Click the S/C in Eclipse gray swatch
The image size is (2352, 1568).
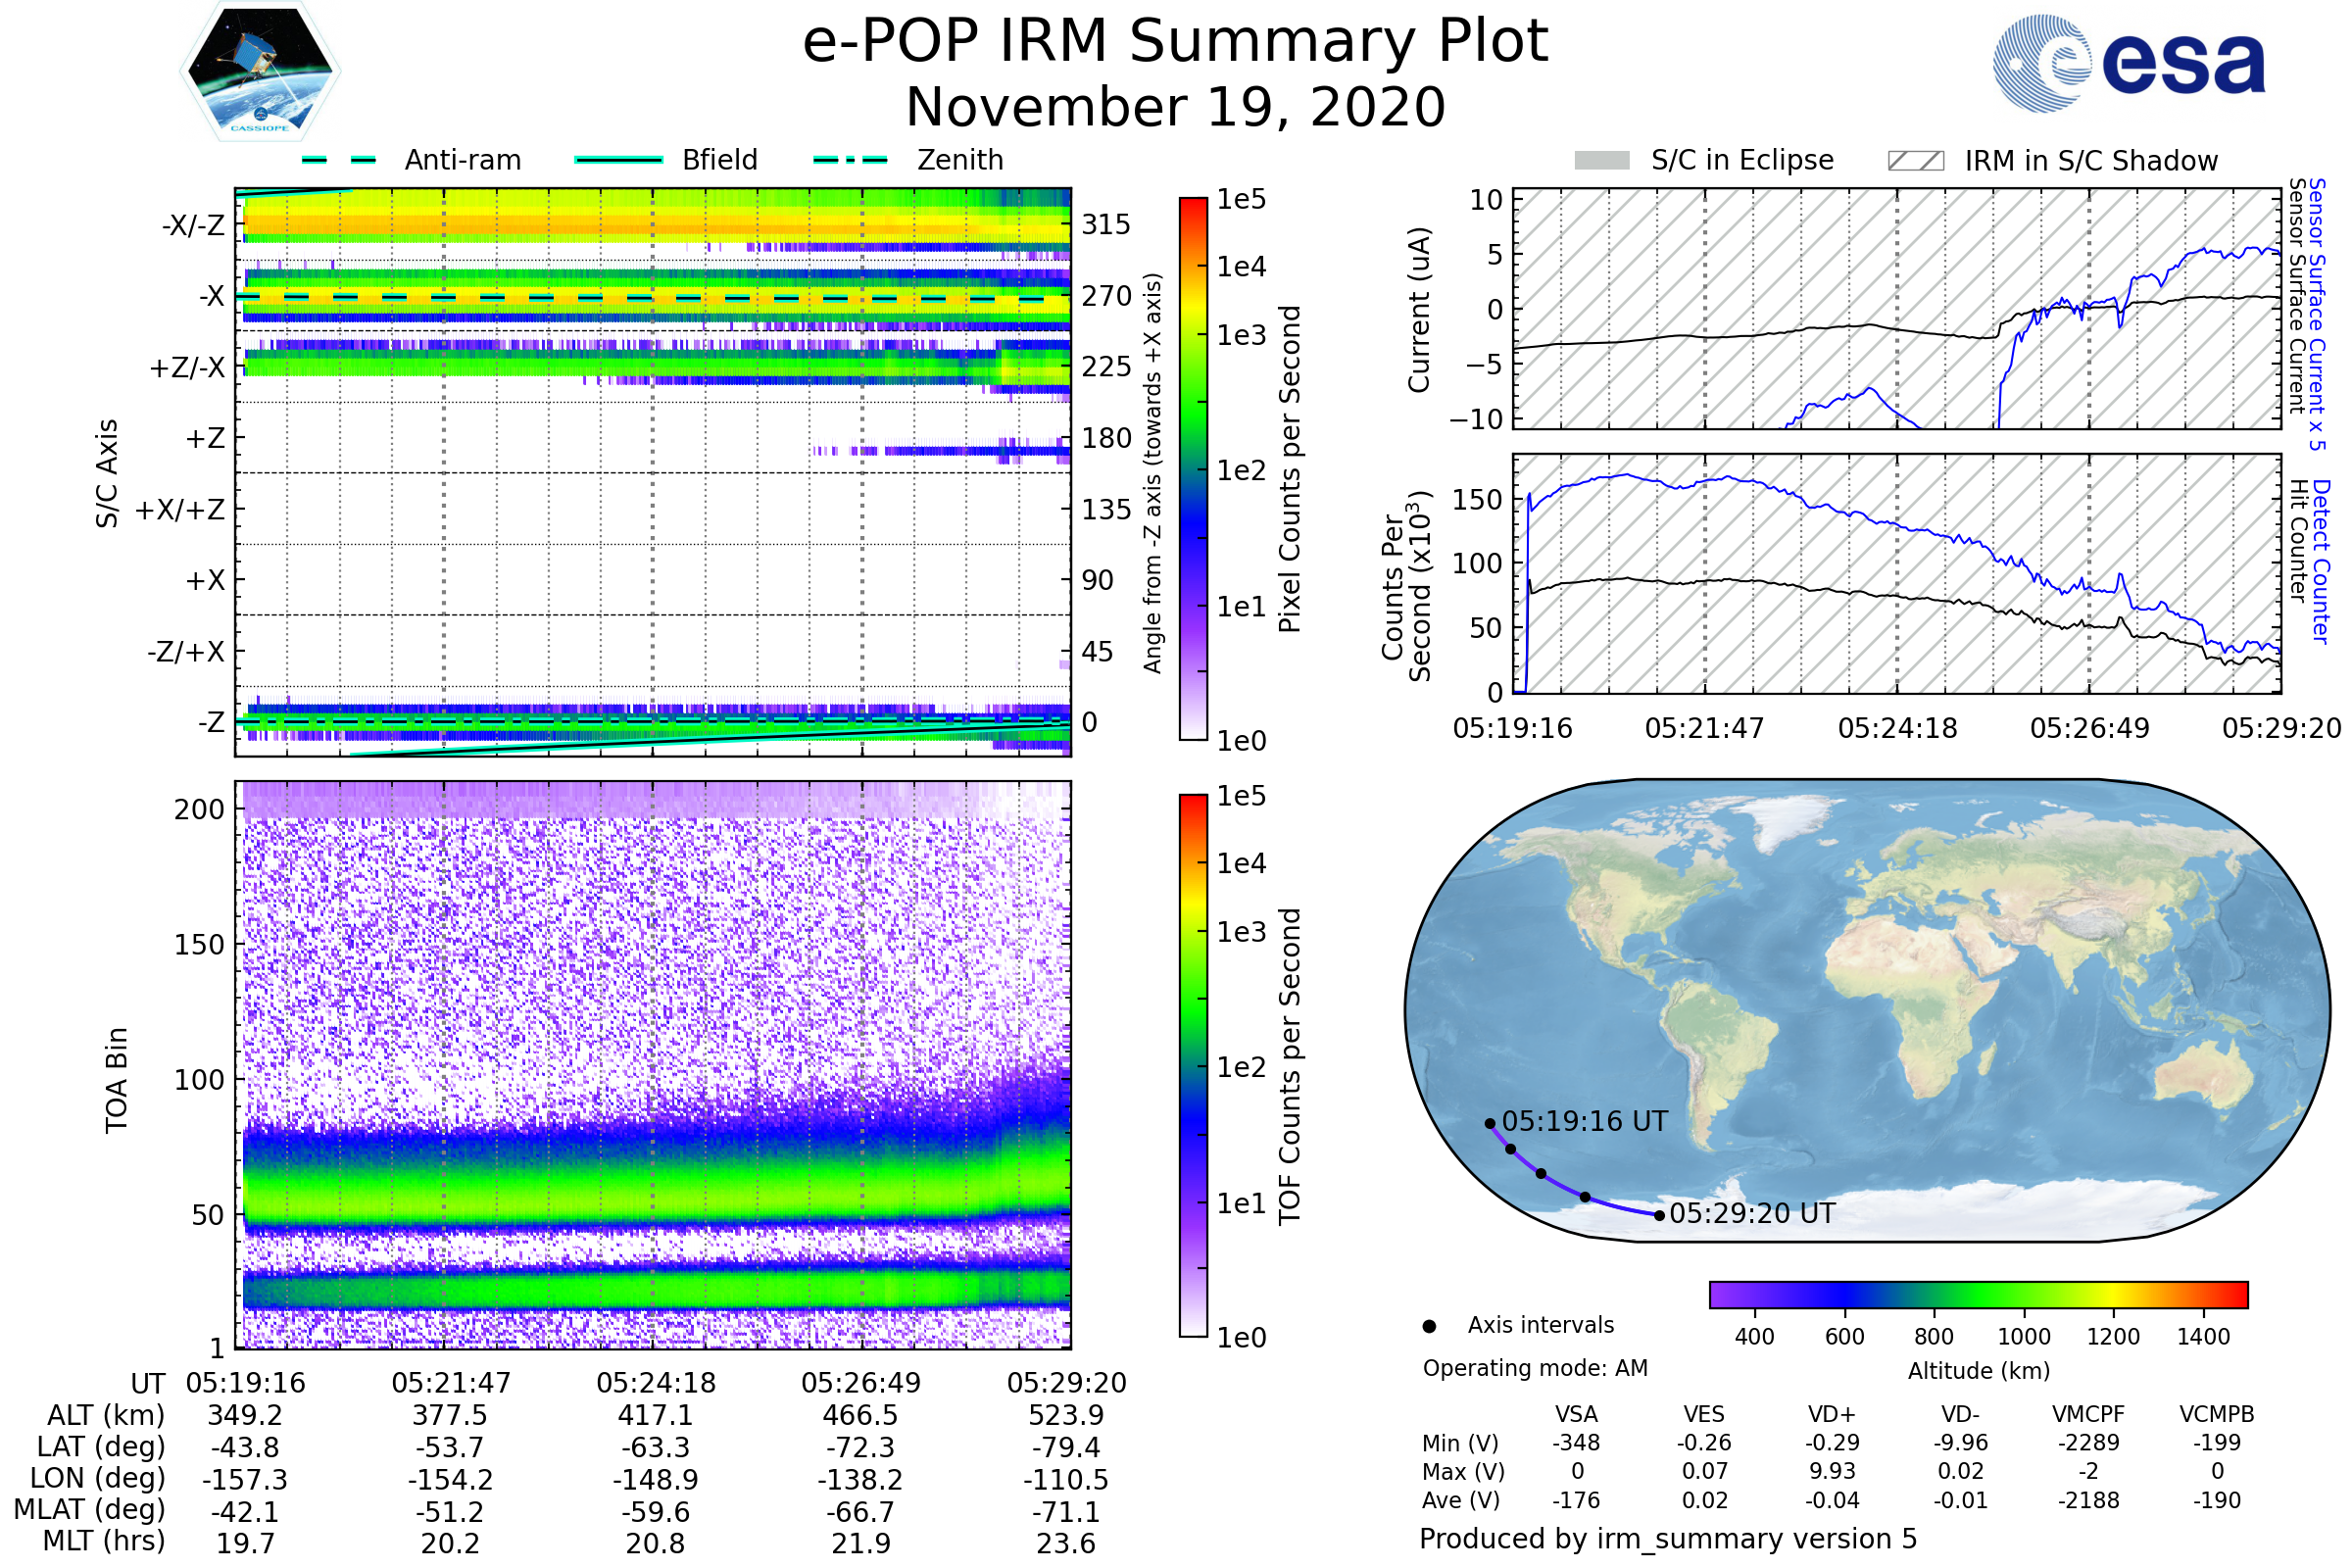coord(1601,161)
